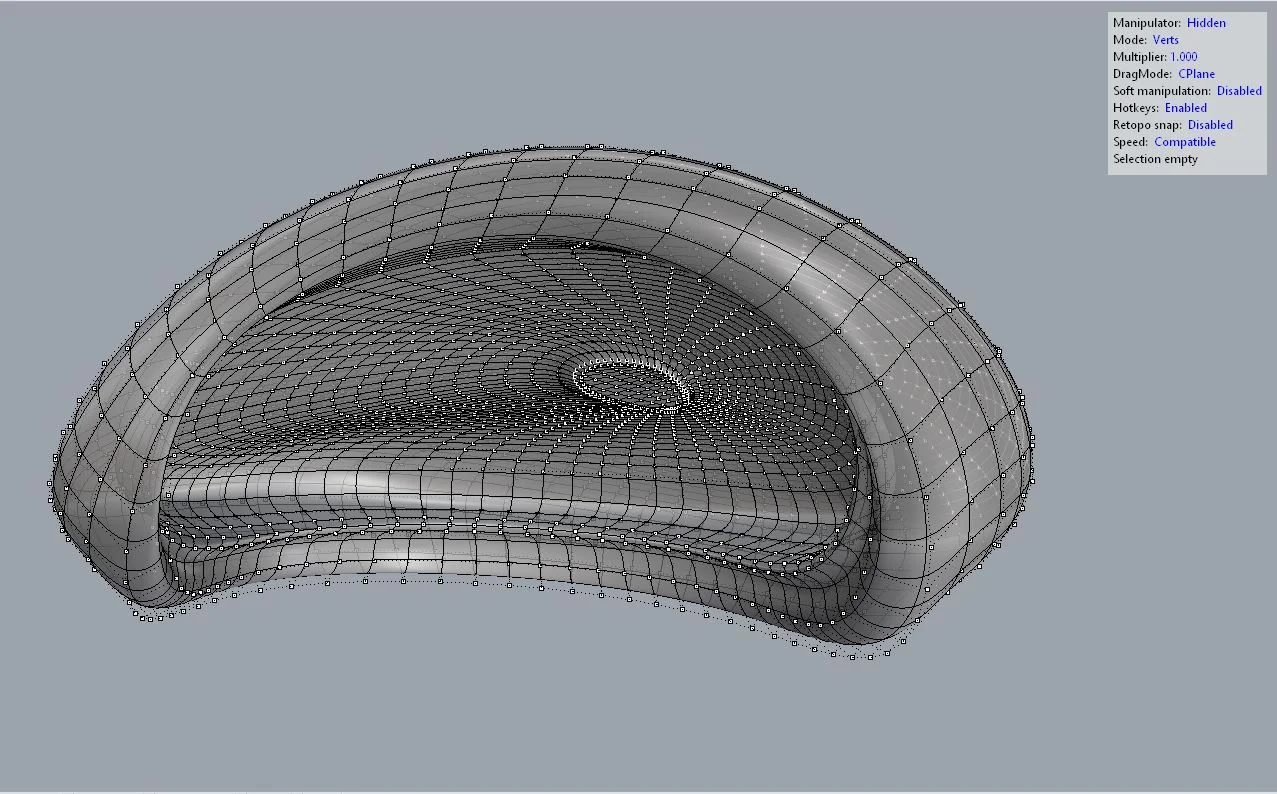
Task: Click the 'Soft manipulation:' label
Action: tap(1162, 91)
